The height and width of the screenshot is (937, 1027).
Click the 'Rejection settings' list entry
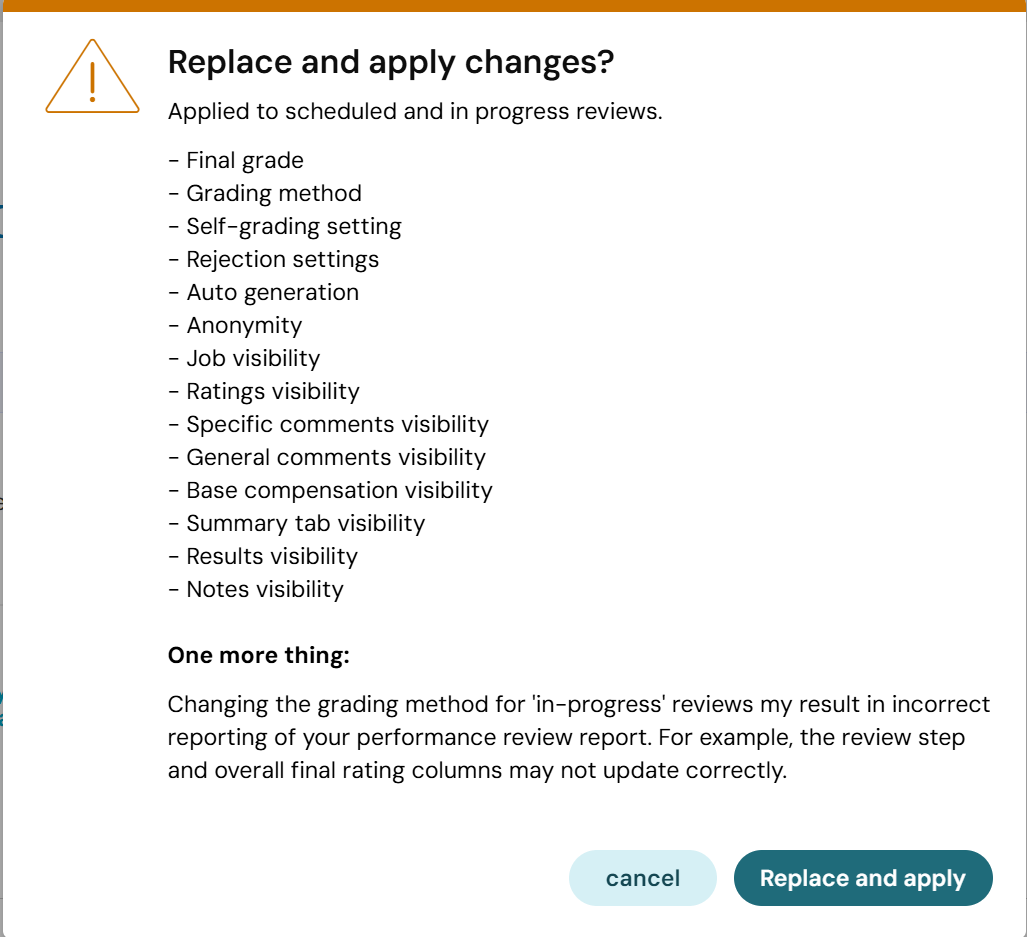pyautogui.click(x=273, y=259)
